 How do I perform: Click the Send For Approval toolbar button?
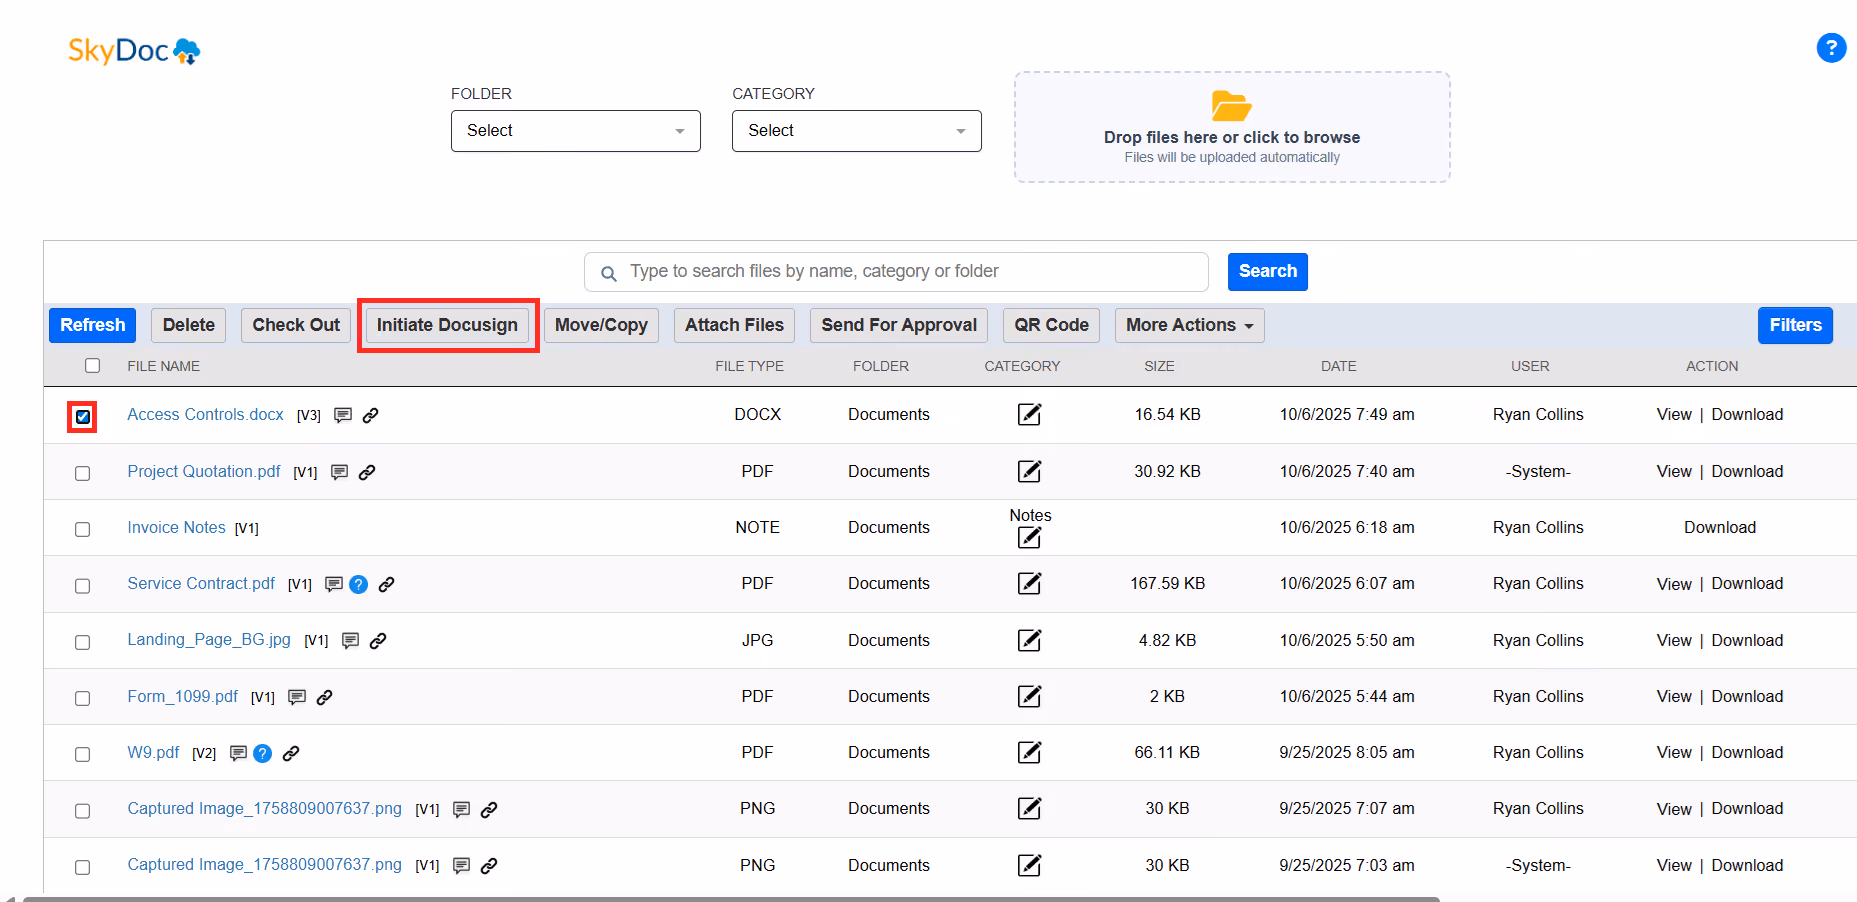coord(899,325)
